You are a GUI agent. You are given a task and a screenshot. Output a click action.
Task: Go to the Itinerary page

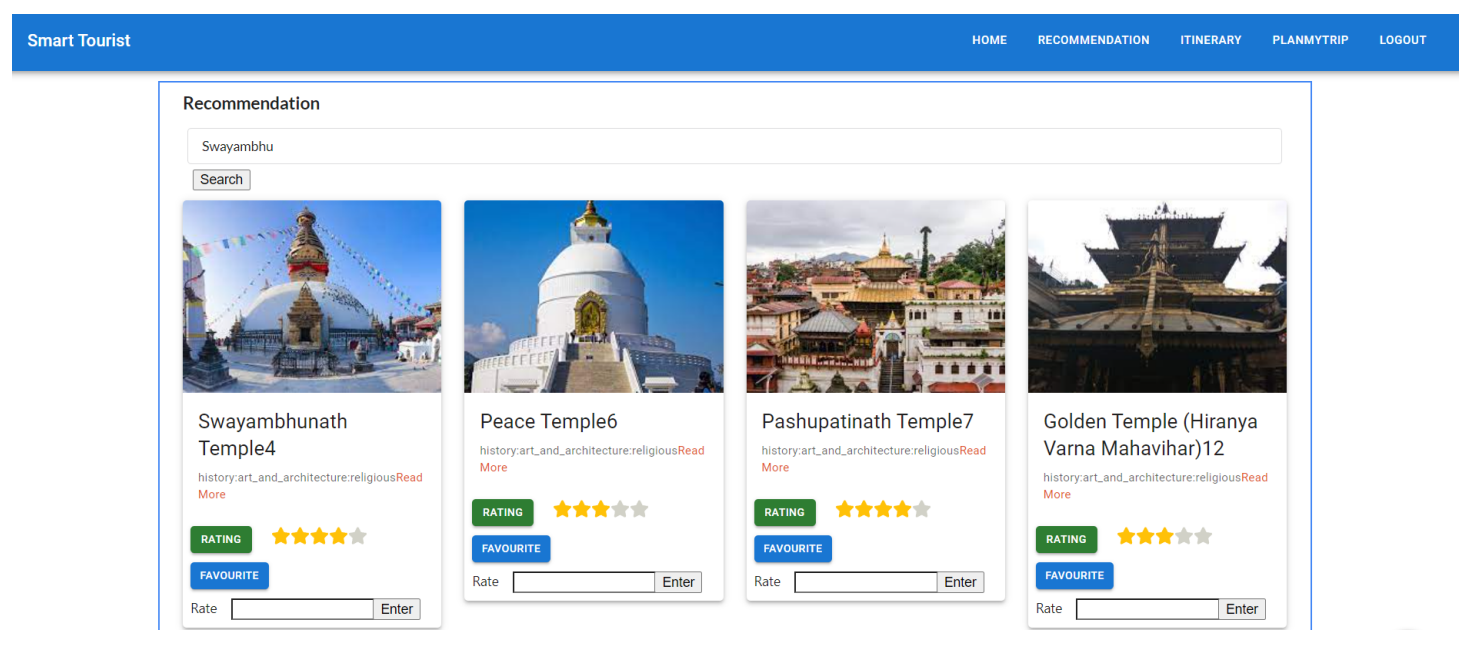point(1210,40)
